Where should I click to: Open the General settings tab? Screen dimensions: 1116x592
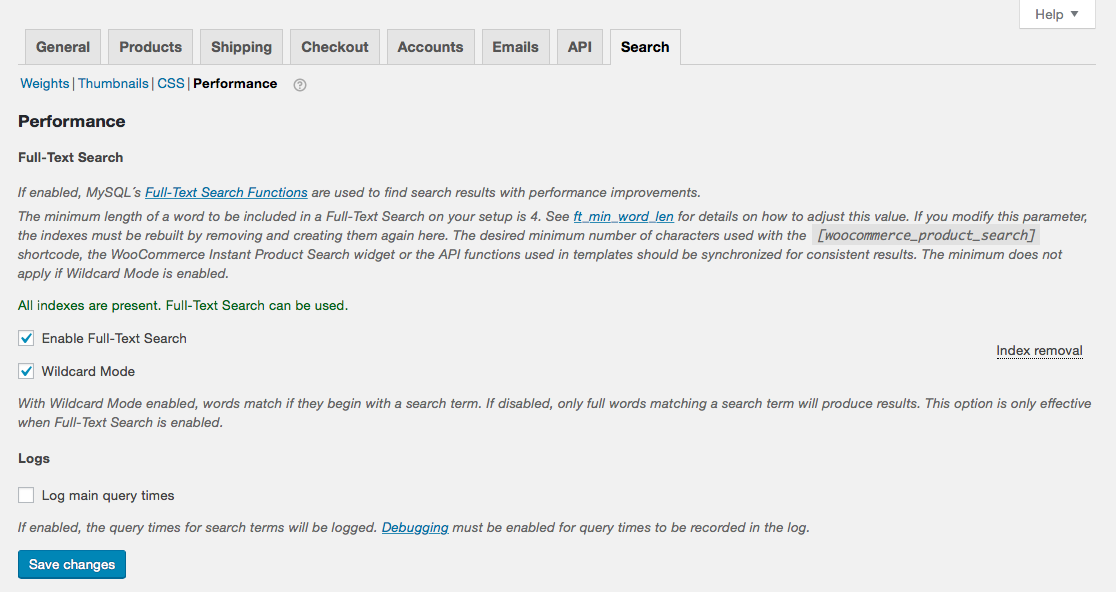click(x=63, y=47)
